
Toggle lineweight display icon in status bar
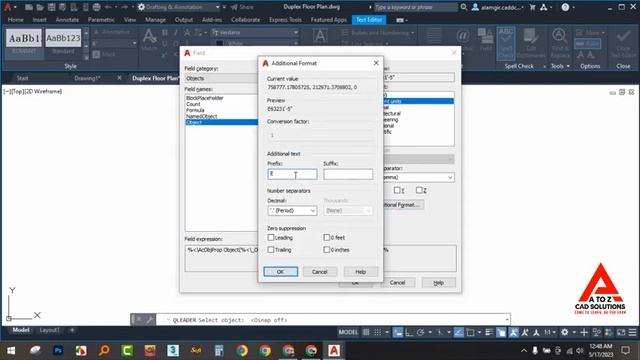(489, 332)
